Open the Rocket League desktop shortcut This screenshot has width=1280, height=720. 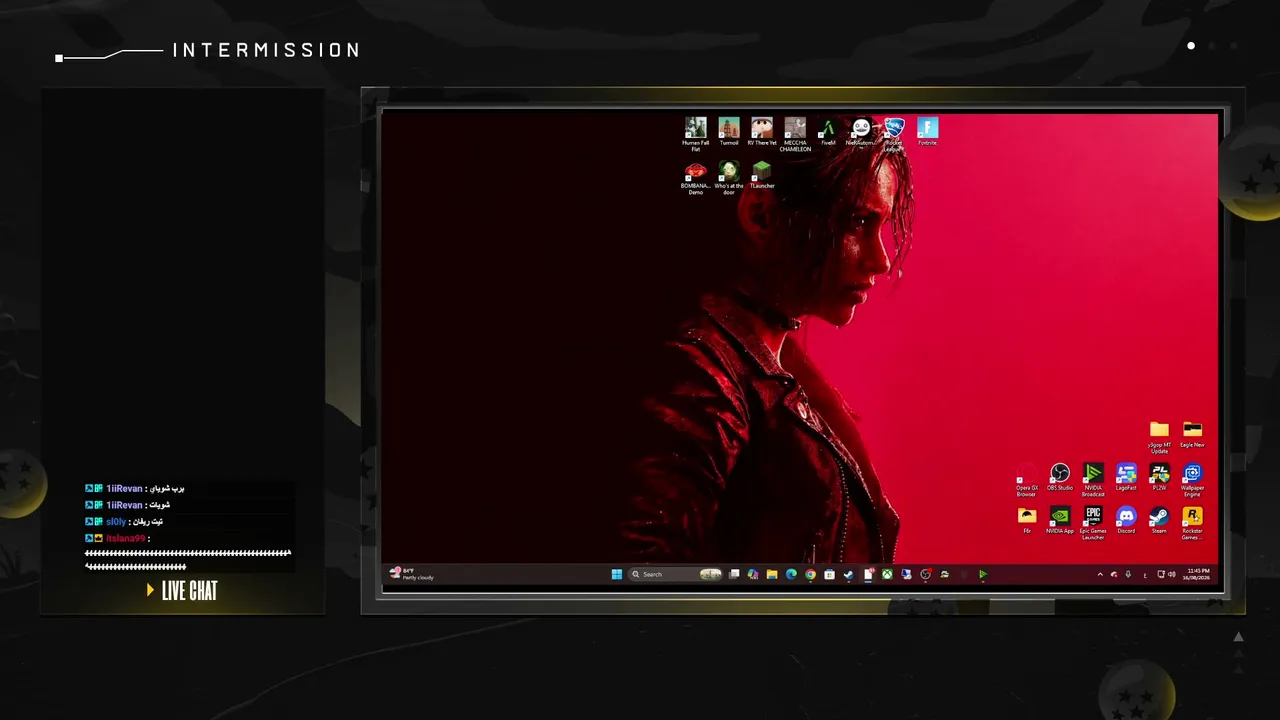(894, 134)
